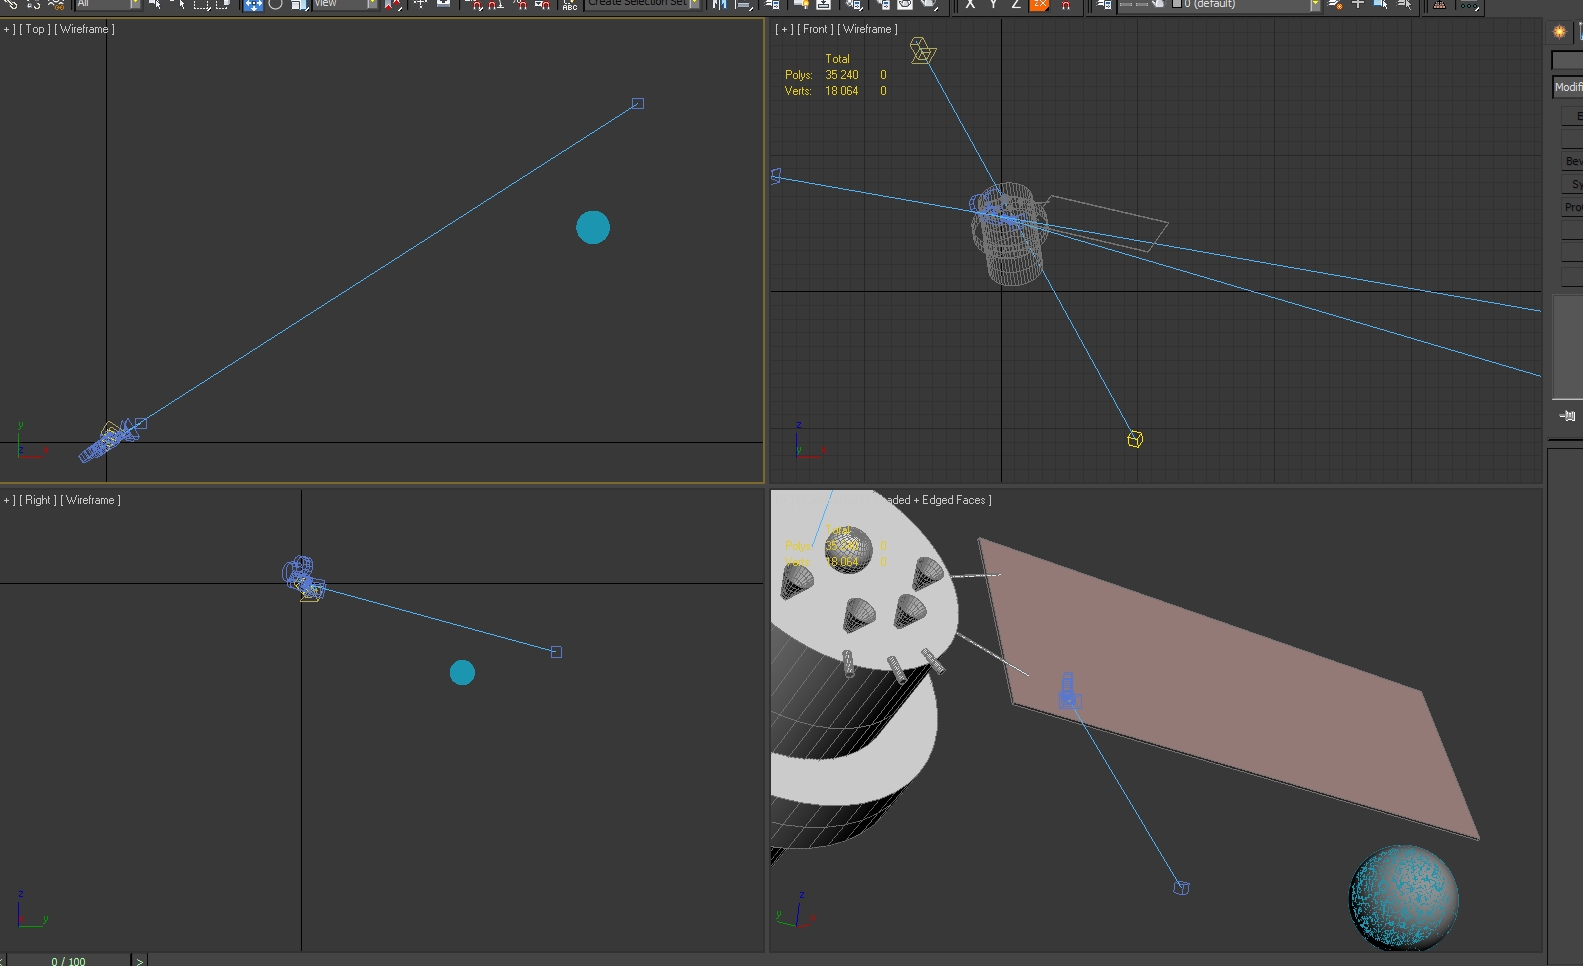The height and width of the screenshot is (966, 1583).
Task: Click the '0 / 100' time slider thumb
Action: tap(68, 961)
